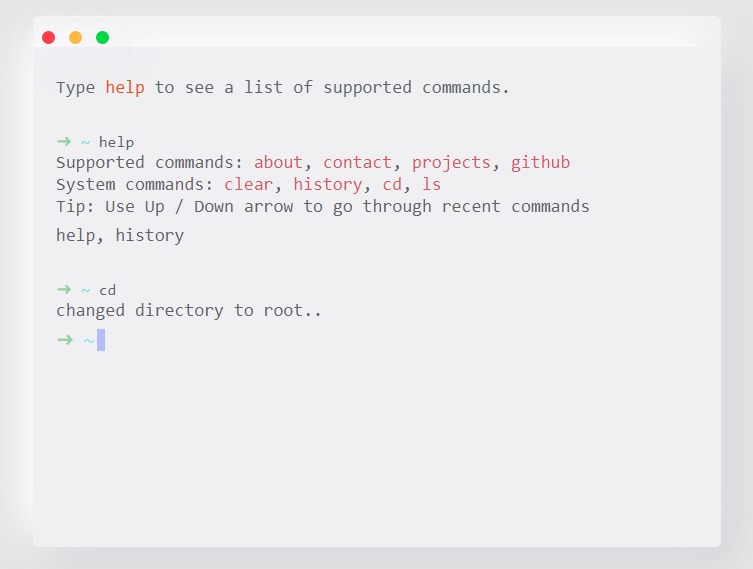Click the blinking cursor at the active prompt
Viewport: 753px width, 569px height.
(x=101, y=340)
